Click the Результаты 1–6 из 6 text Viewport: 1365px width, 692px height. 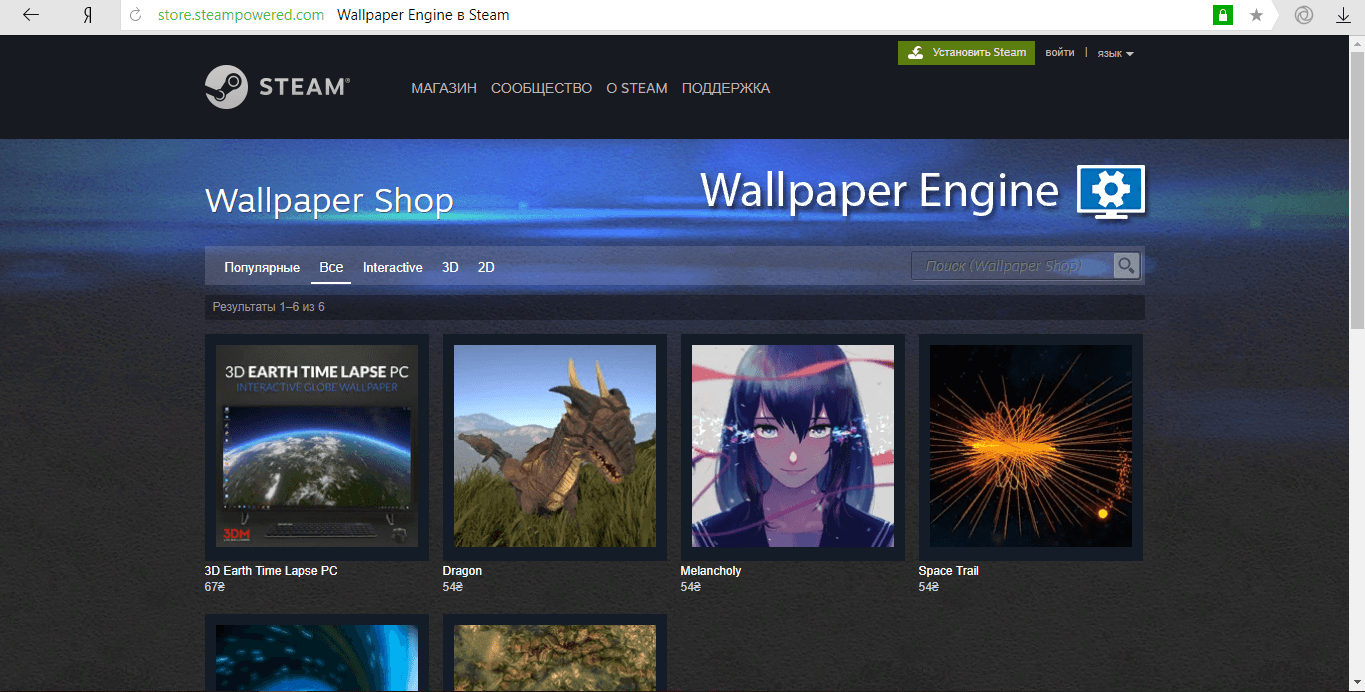click(x=269, y=307)
